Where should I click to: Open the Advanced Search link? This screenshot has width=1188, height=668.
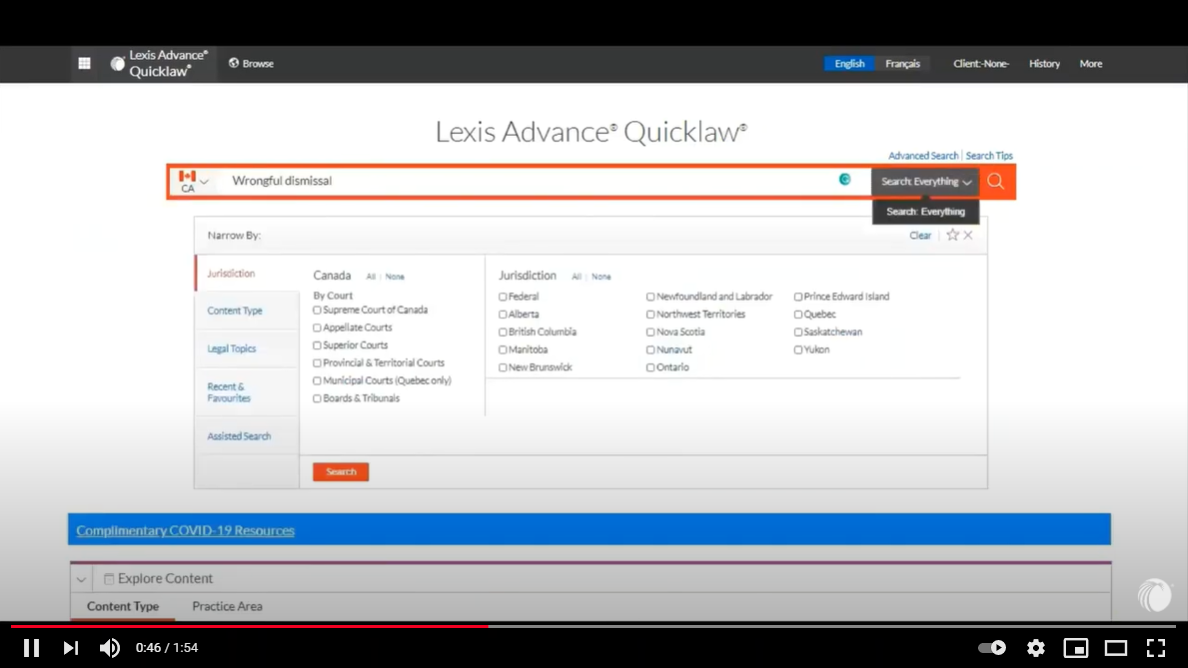click(923, 155)
